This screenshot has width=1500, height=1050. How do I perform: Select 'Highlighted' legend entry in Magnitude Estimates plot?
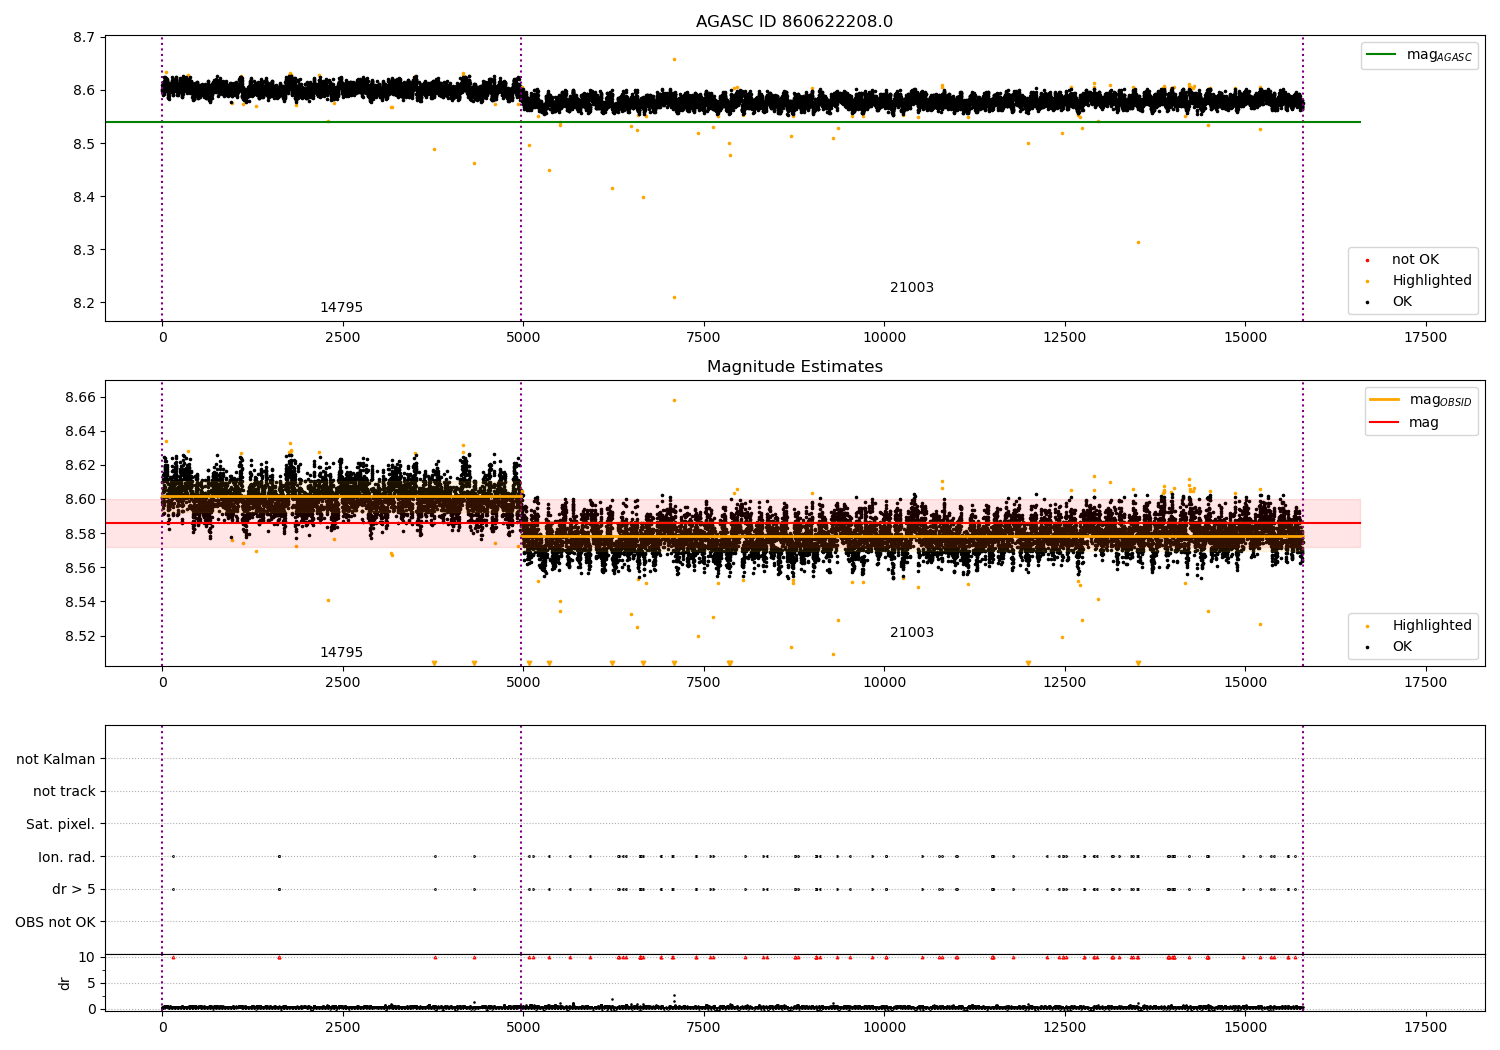pos(1432,626)
